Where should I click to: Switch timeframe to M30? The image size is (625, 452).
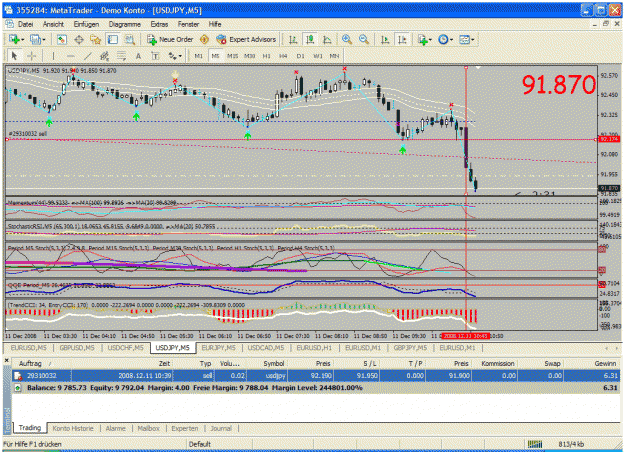(250, 56)
